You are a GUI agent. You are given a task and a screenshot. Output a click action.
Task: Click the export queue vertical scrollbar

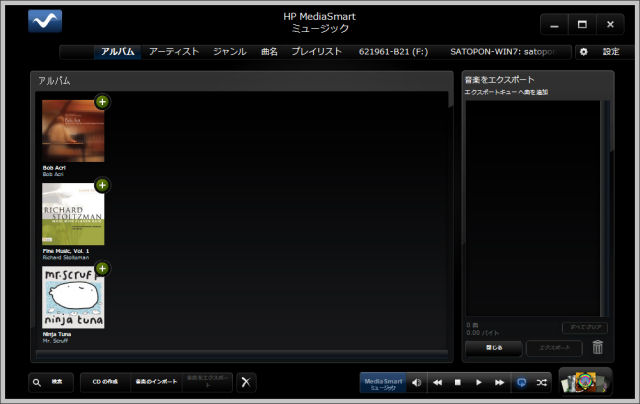point(604,208)
